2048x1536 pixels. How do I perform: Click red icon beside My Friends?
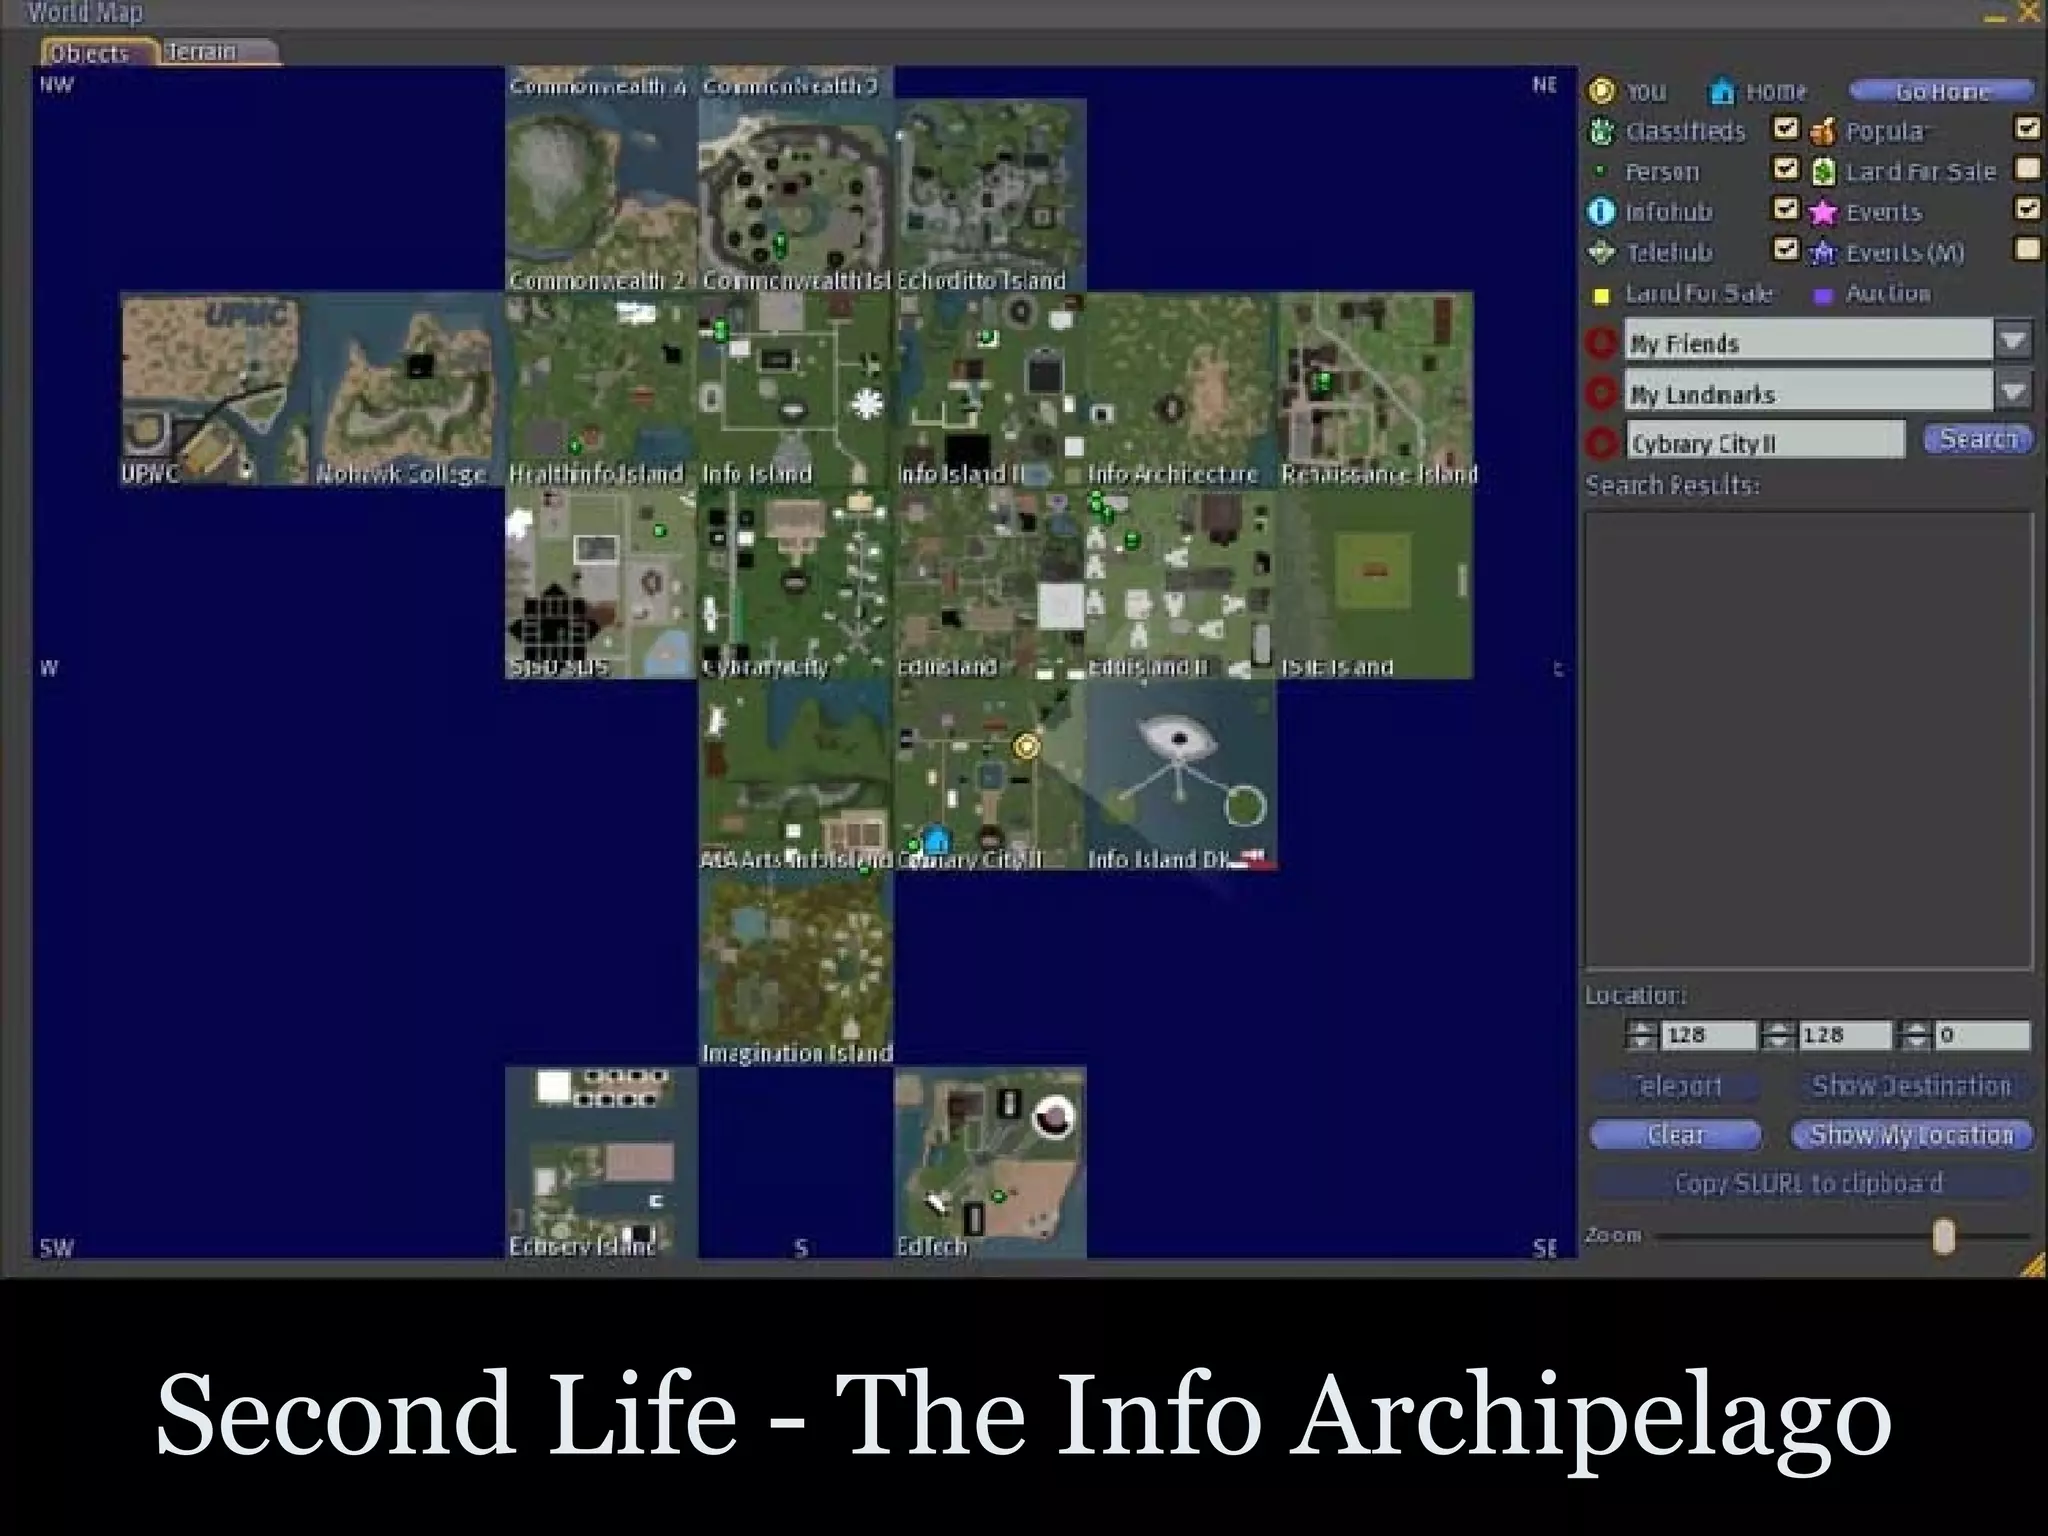[1601, 342]
